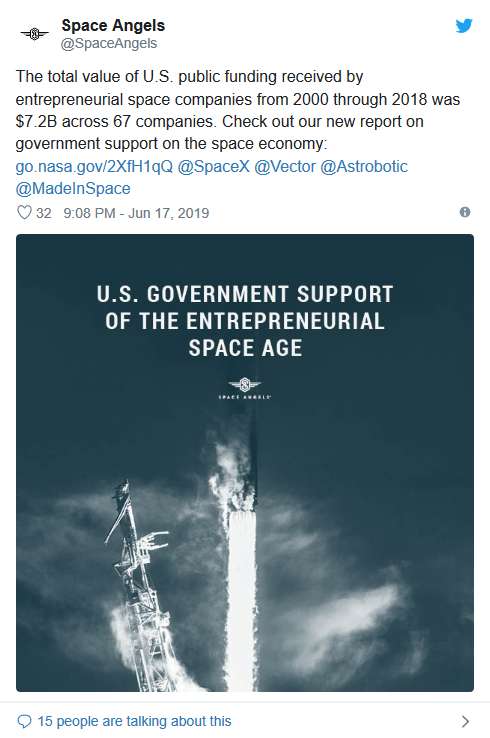Open the tweet info icon

tap(465, 212)
